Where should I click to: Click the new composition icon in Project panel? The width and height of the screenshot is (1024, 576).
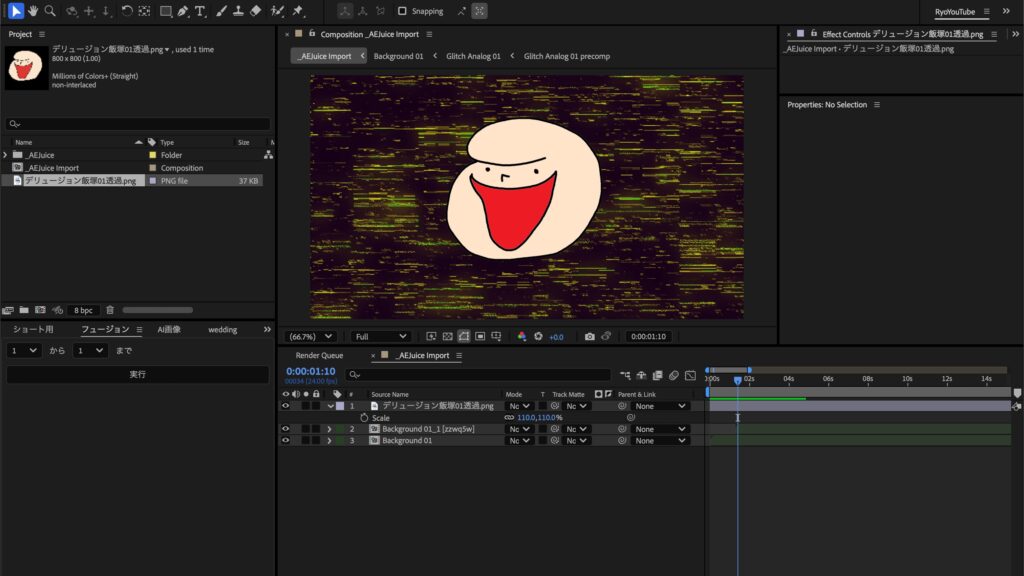point(40,310)
